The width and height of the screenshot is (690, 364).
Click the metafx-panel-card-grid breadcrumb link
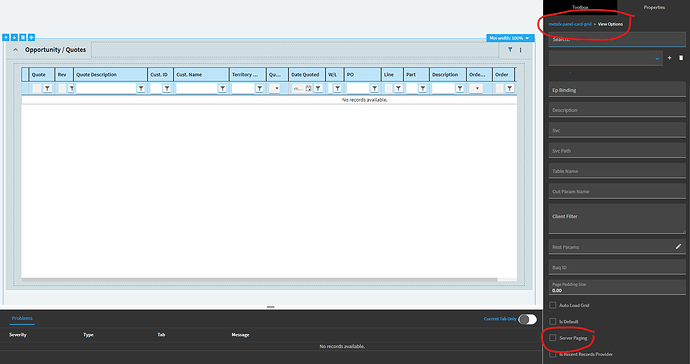[x=570, y=24]
